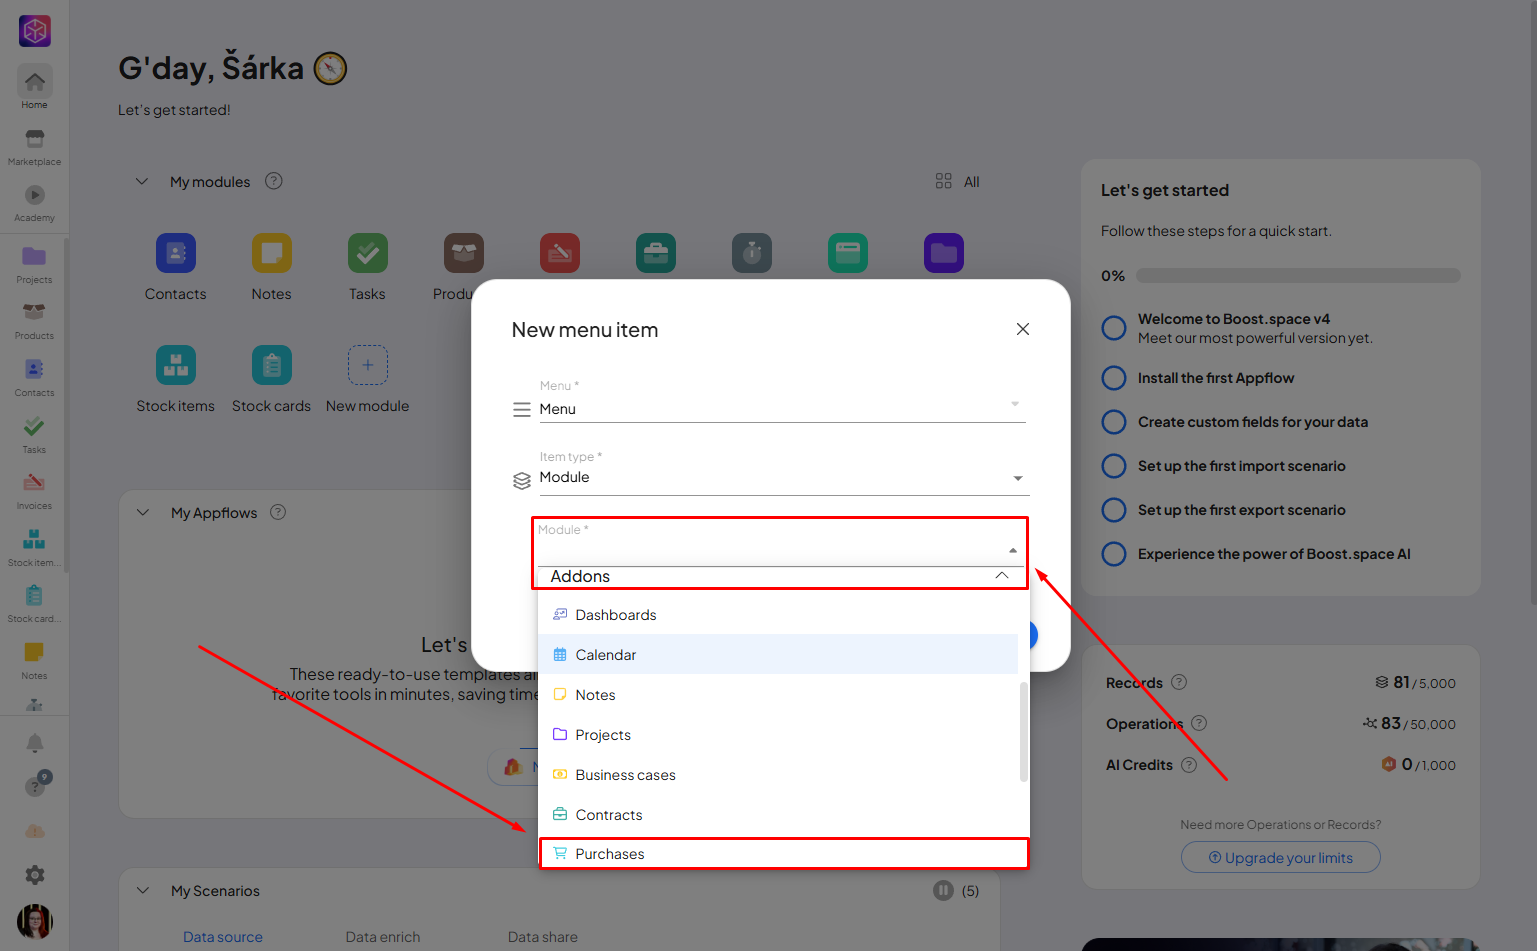Open the settings gear in sidebar
1537x951 pixels.
(34, 875)
